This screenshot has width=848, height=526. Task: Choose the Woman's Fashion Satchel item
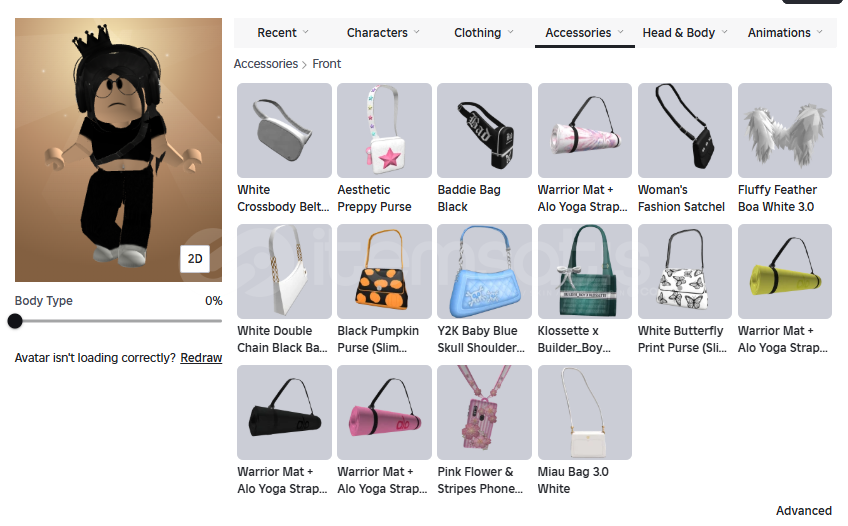pyautogui.click(x=685, y=130)
